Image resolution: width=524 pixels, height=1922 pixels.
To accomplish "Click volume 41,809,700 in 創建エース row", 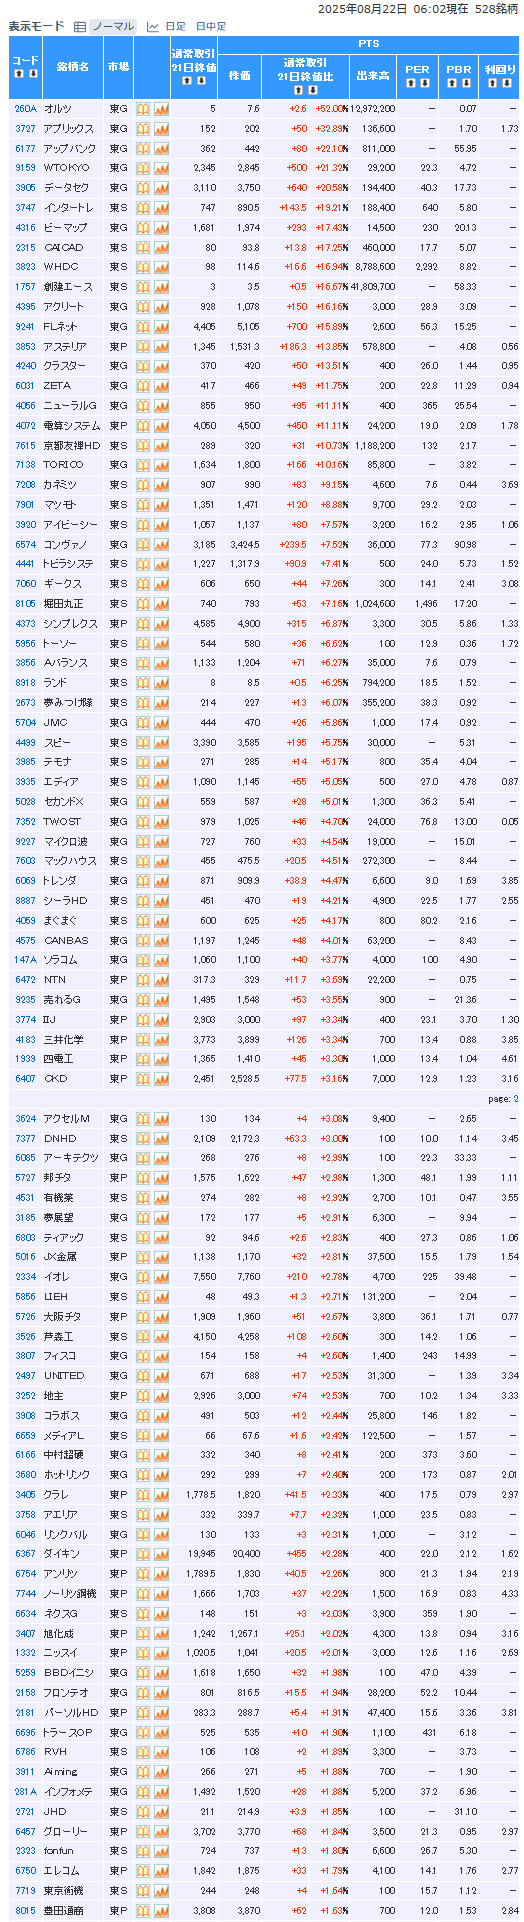I will 373,287.
